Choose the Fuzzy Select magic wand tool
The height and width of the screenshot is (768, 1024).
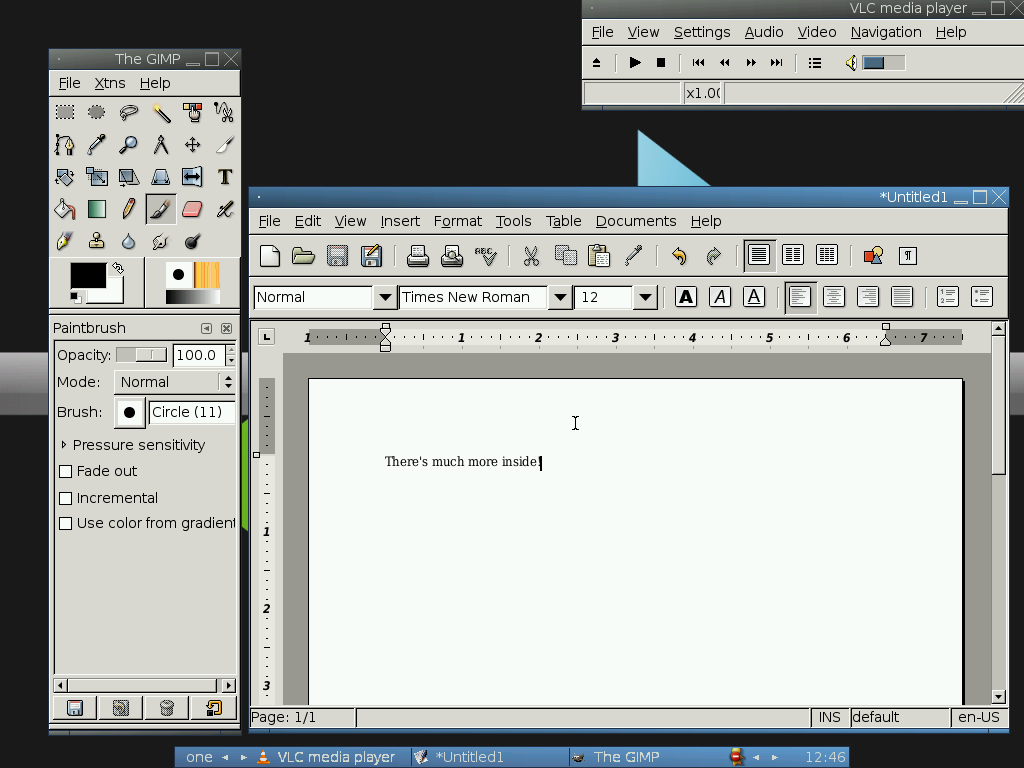coord(161,112)
